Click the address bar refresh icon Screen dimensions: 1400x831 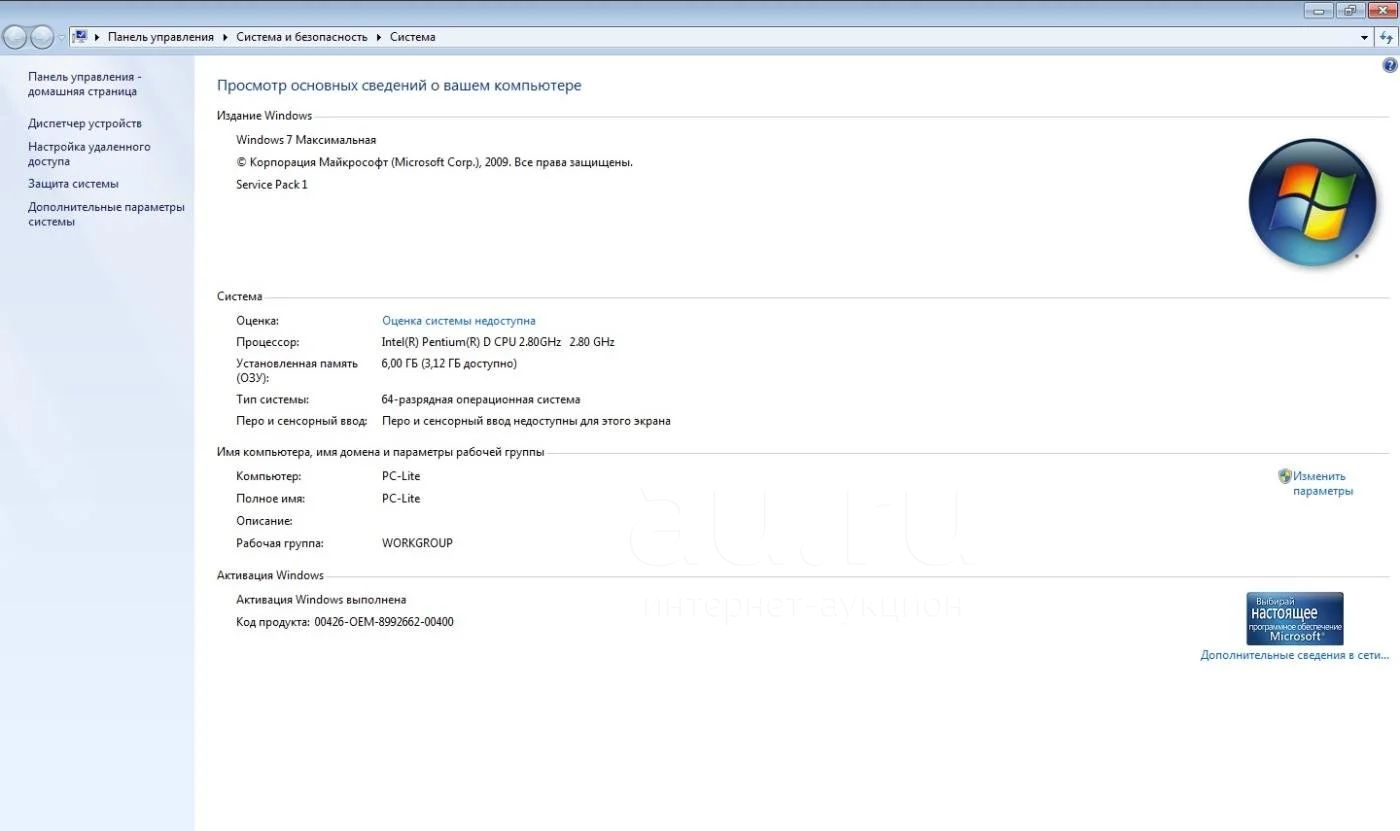tap(1386, 38)
